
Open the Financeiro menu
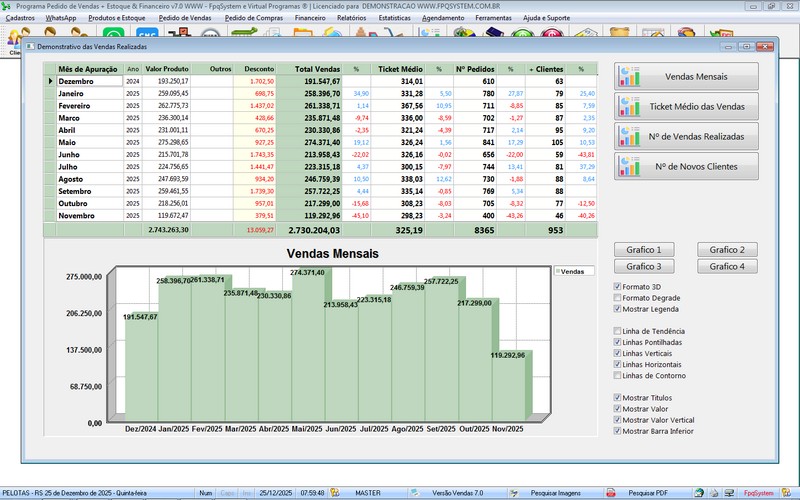pyautogui.click(x=310, y=18)
